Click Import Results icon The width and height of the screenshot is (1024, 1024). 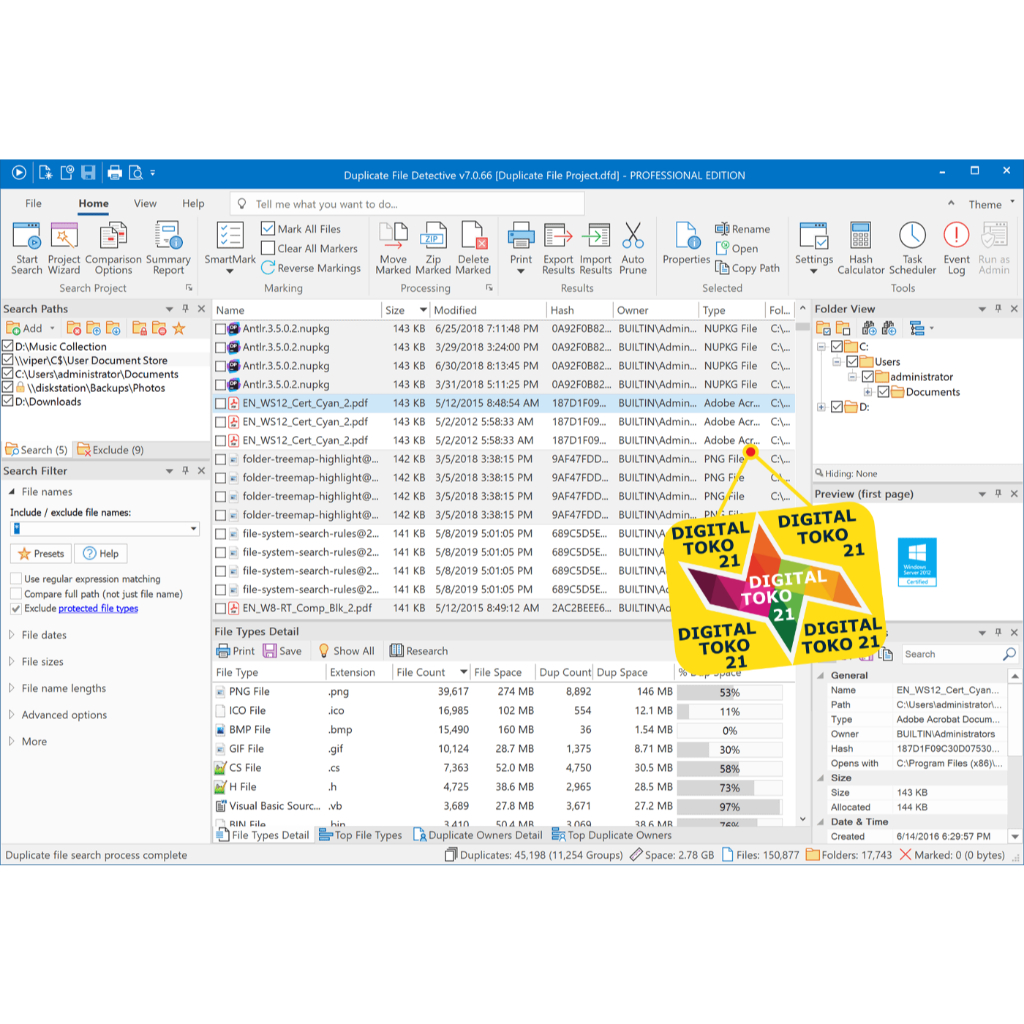(596, 236)
